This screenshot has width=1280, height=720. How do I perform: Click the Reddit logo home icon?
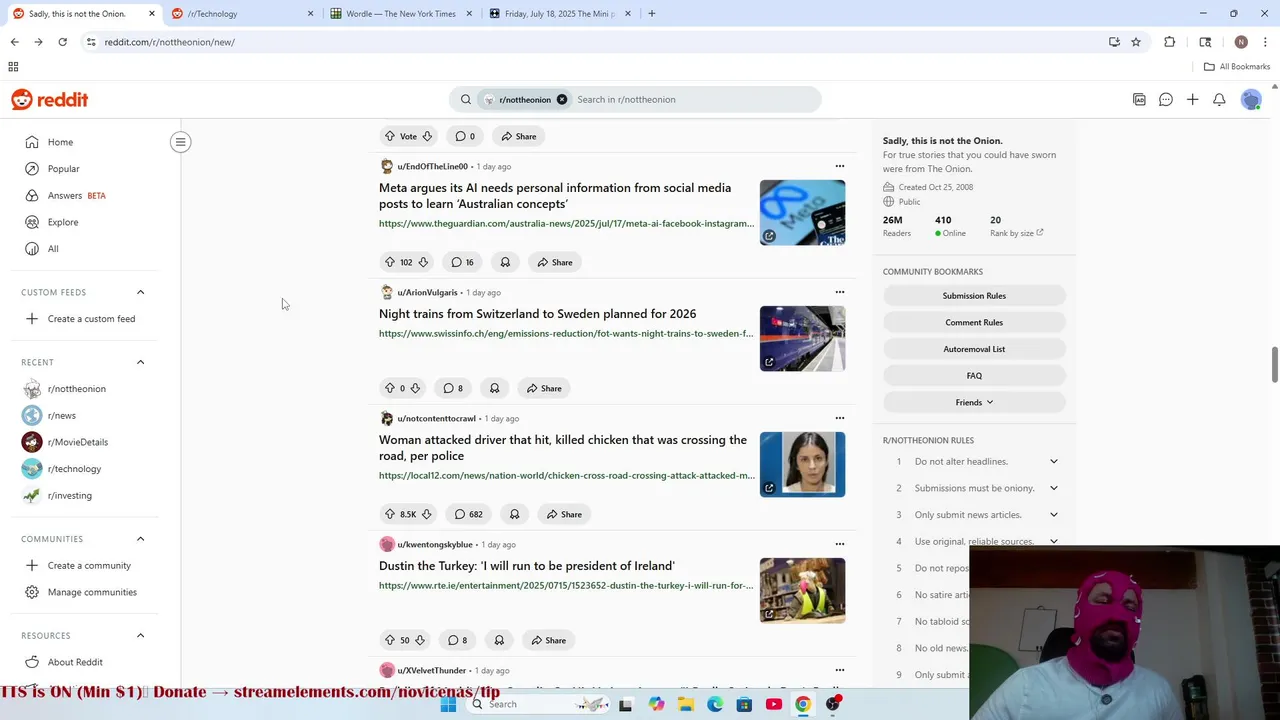tap(49, 99)
